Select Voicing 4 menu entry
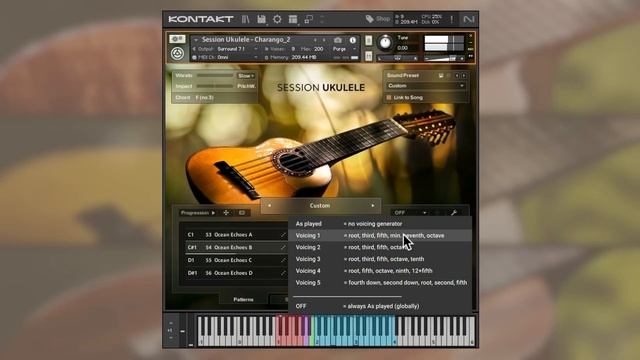 (380, 271)
